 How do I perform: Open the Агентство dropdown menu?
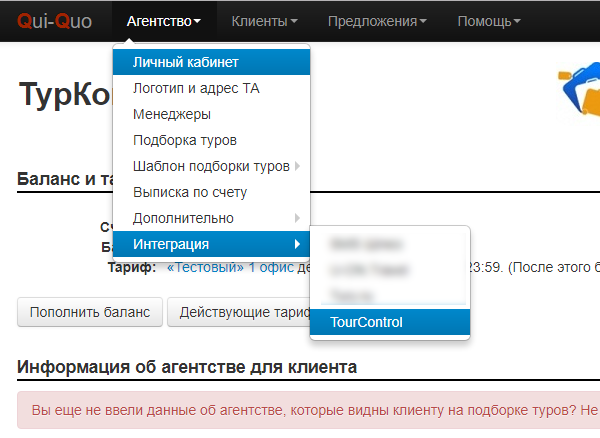point(163,21)
